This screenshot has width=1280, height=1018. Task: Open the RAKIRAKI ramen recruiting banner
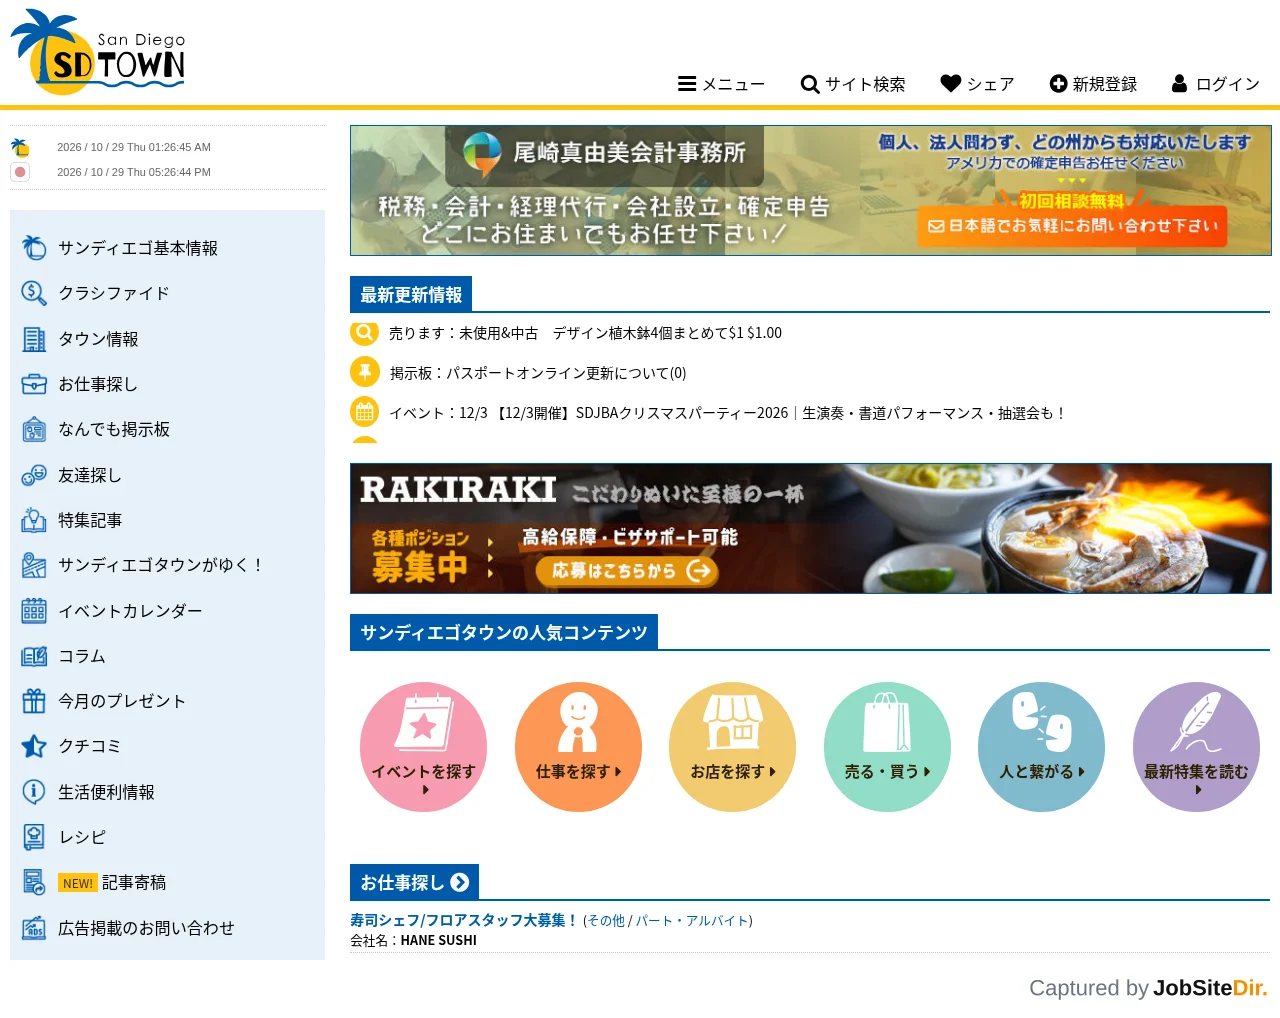pos(810,528)
